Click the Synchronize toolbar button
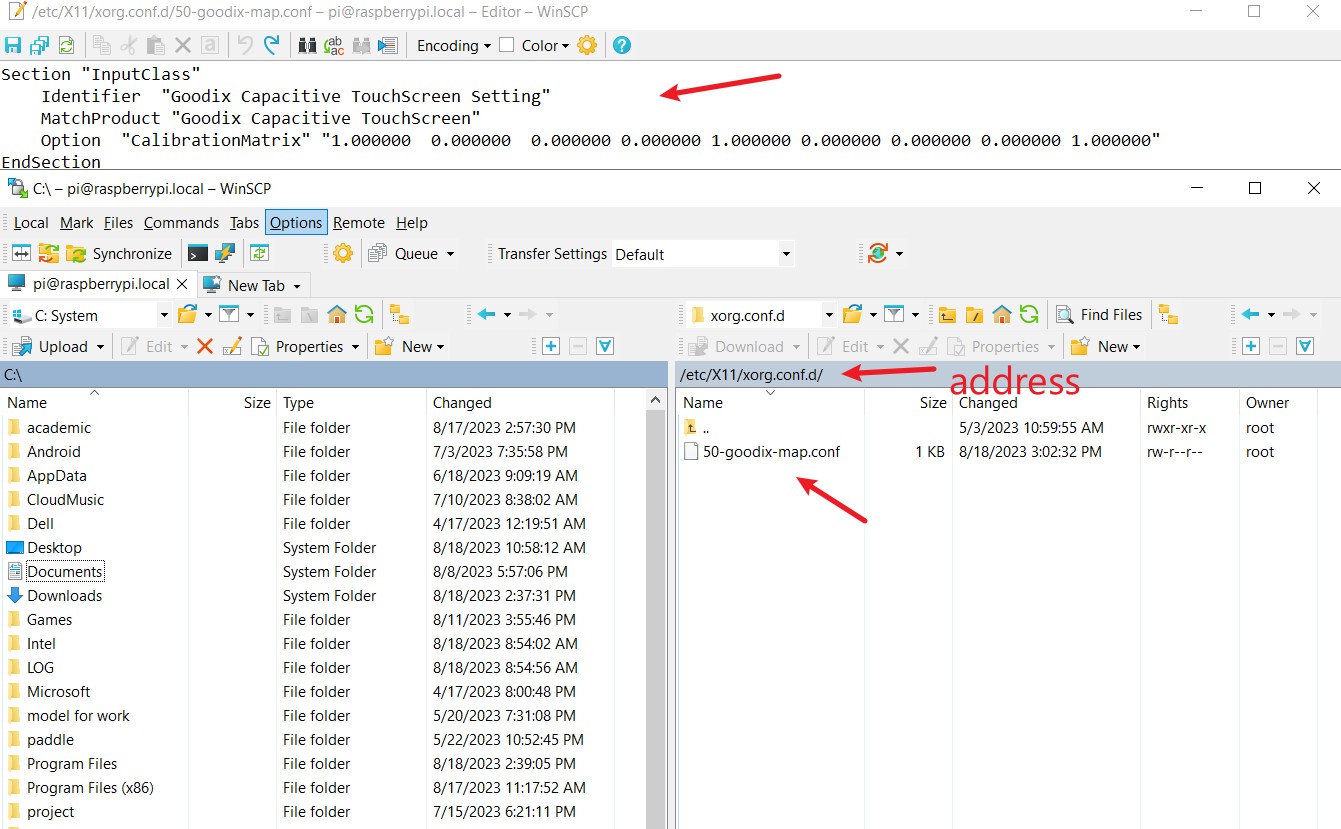Screen dimensions: 1341x829 tap(120, 254)
